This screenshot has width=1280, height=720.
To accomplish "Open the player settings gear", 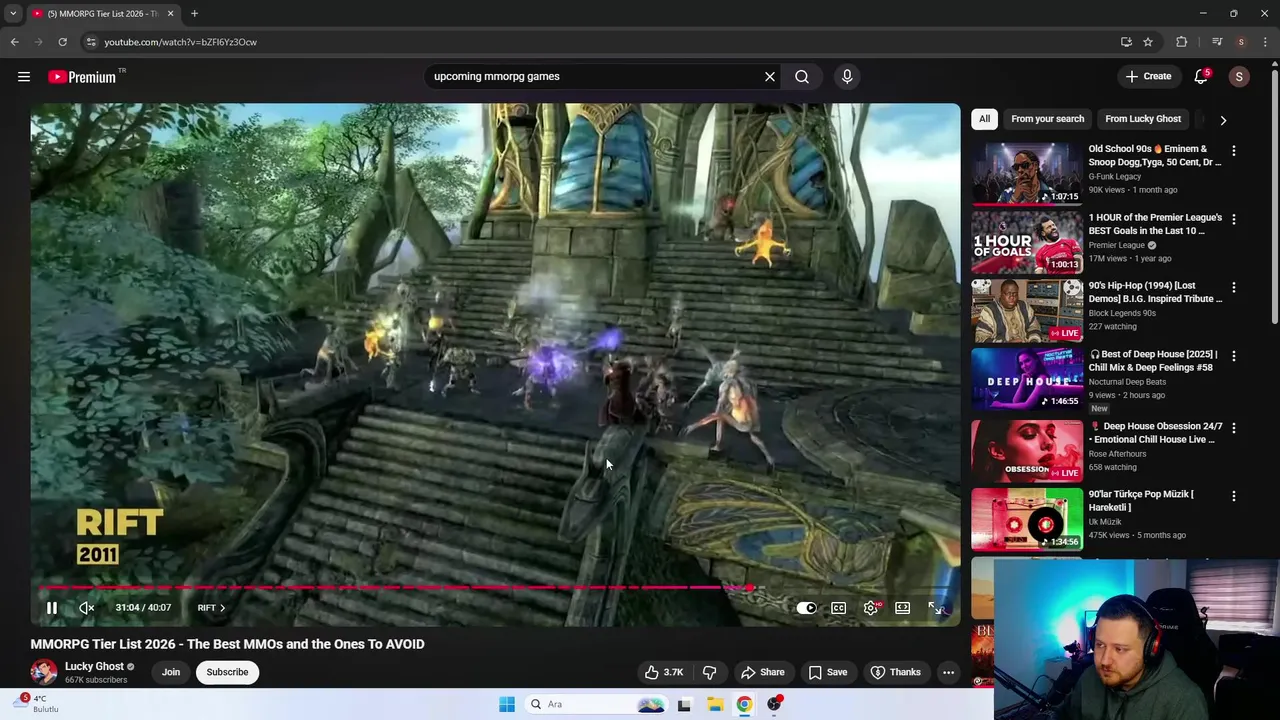I will coord(872,608).
